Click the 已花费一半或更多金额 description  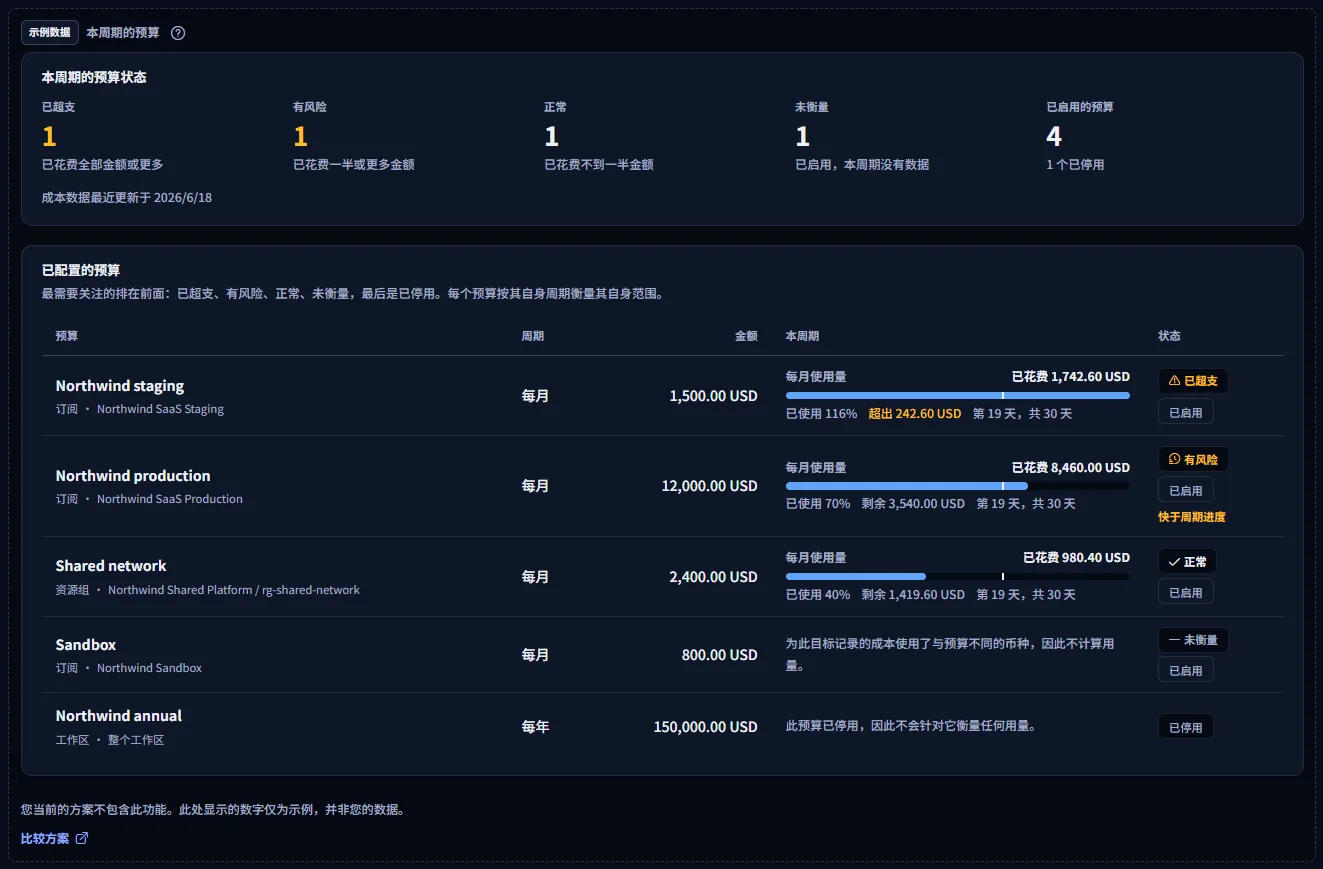tap(354, 165)
